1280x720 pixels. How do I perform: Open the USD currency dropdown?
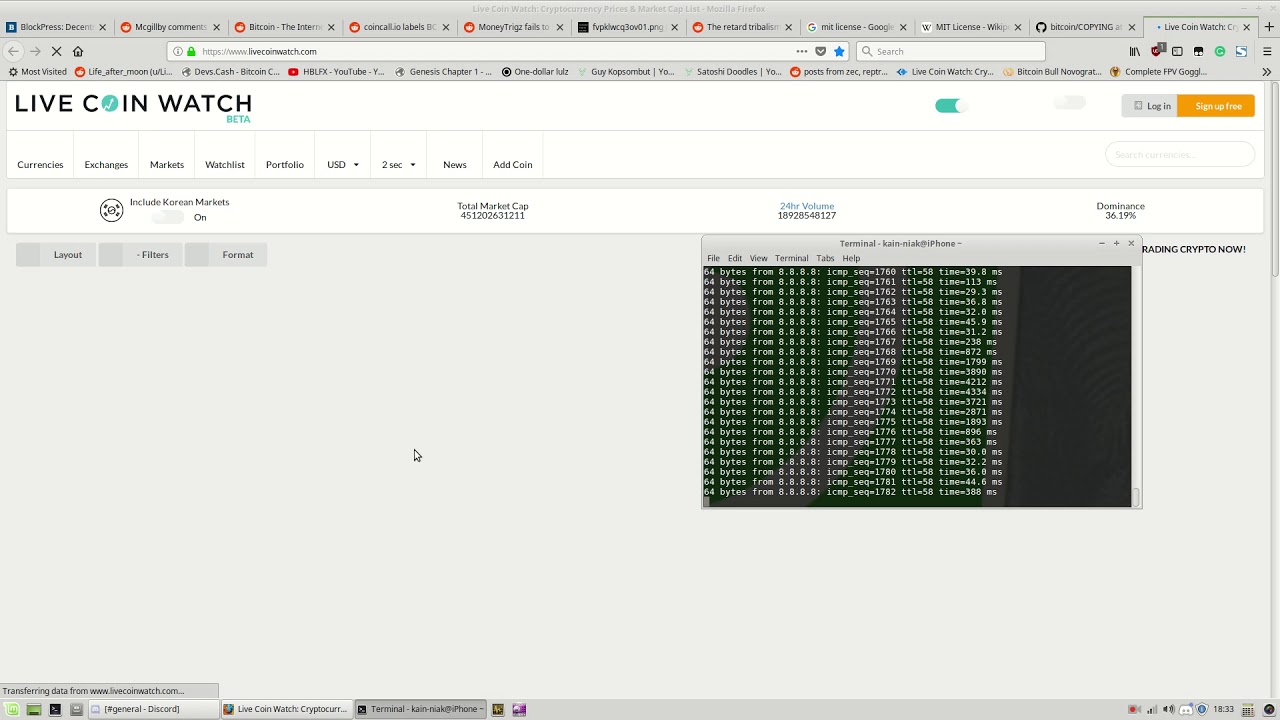click(x=343, y=165)
